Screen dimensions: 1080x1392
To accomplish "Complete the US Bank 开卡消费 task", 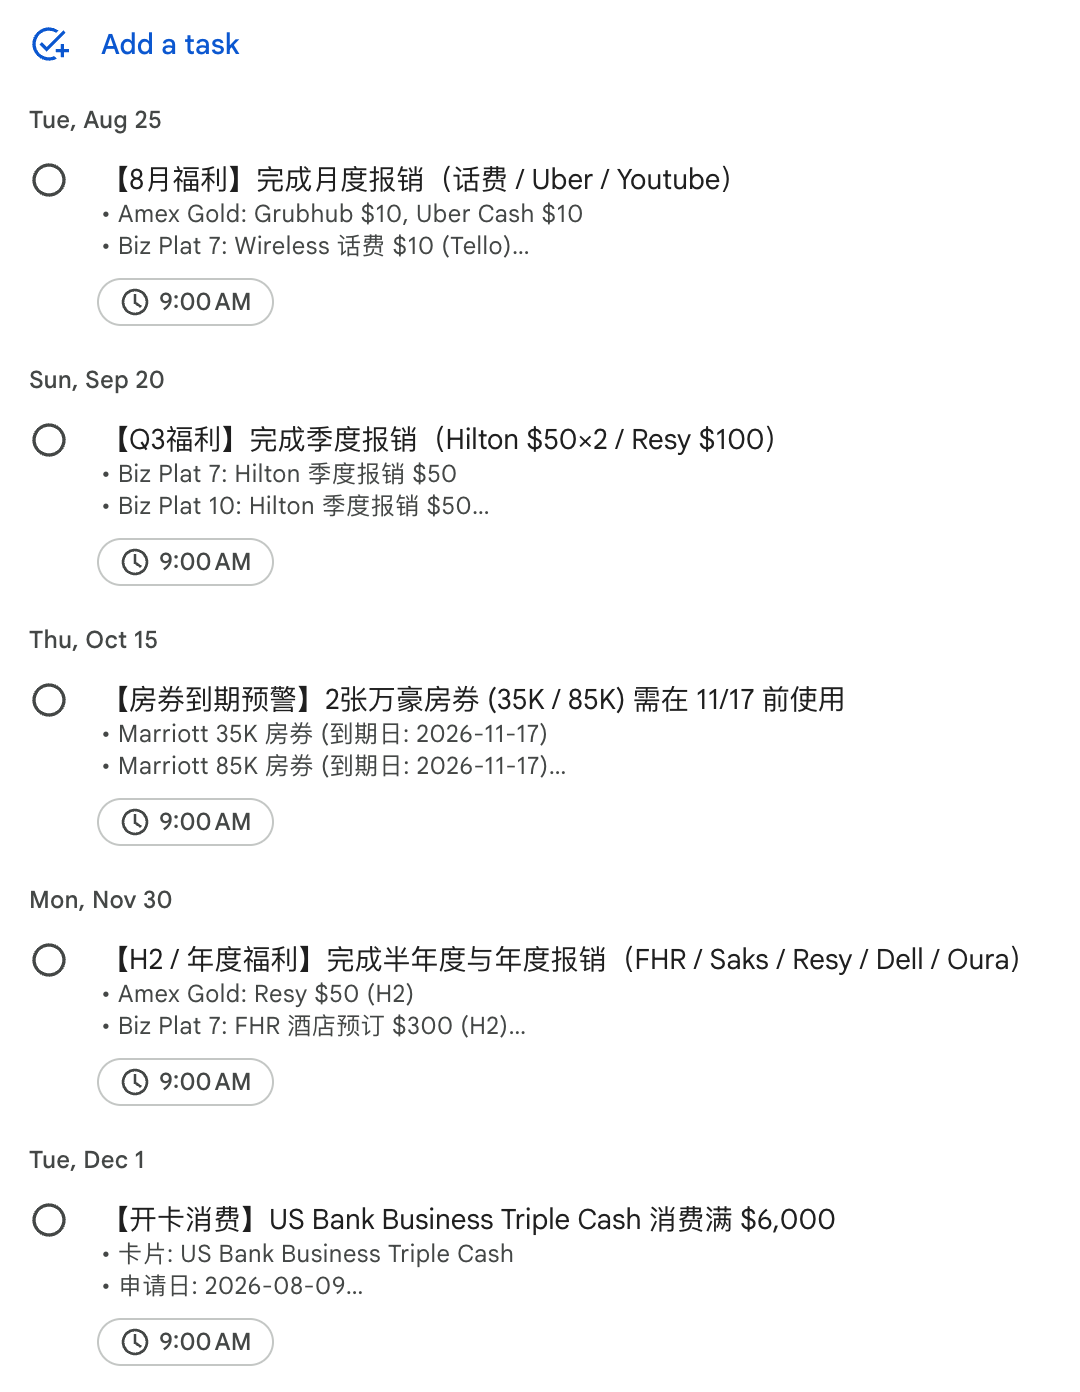I will pyautogui.click(x=49, y=1220).
